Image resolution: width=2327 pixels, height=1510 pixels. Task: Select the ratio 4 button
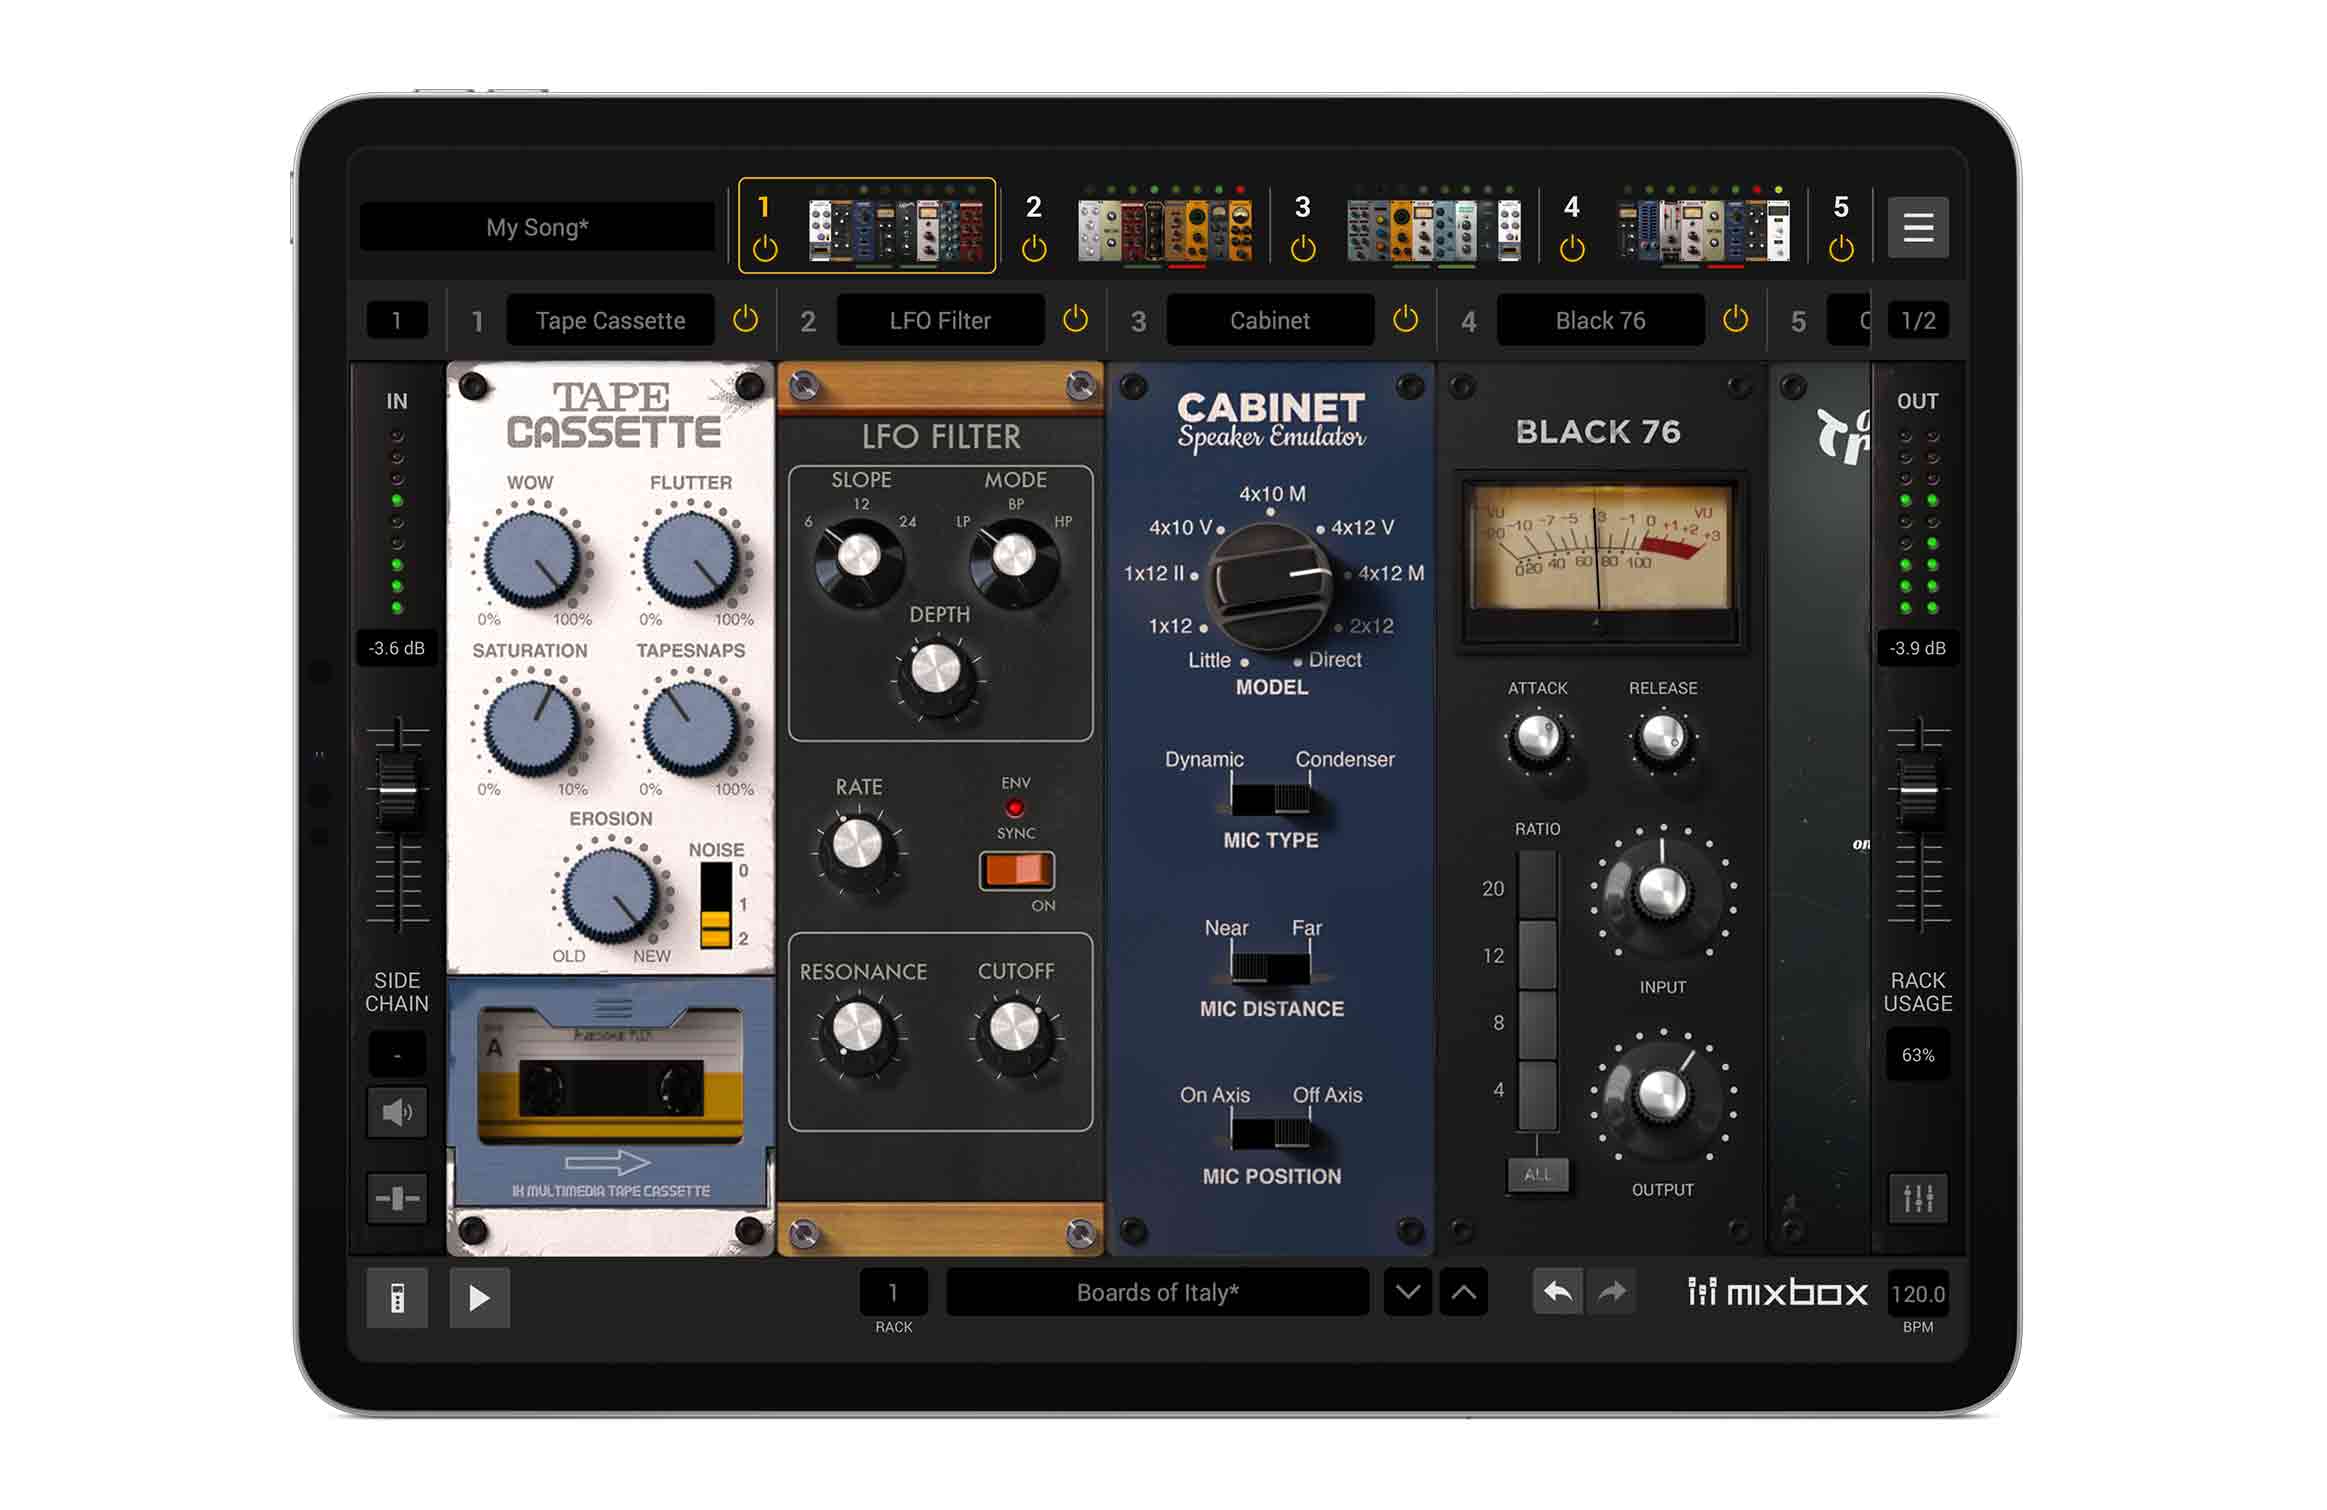point(1538,1094)
